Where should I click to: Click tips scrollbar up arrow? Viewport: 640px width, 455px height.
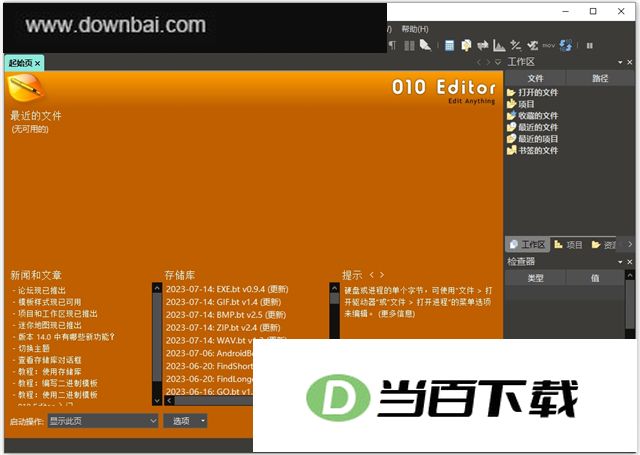[x=335, y=288]
